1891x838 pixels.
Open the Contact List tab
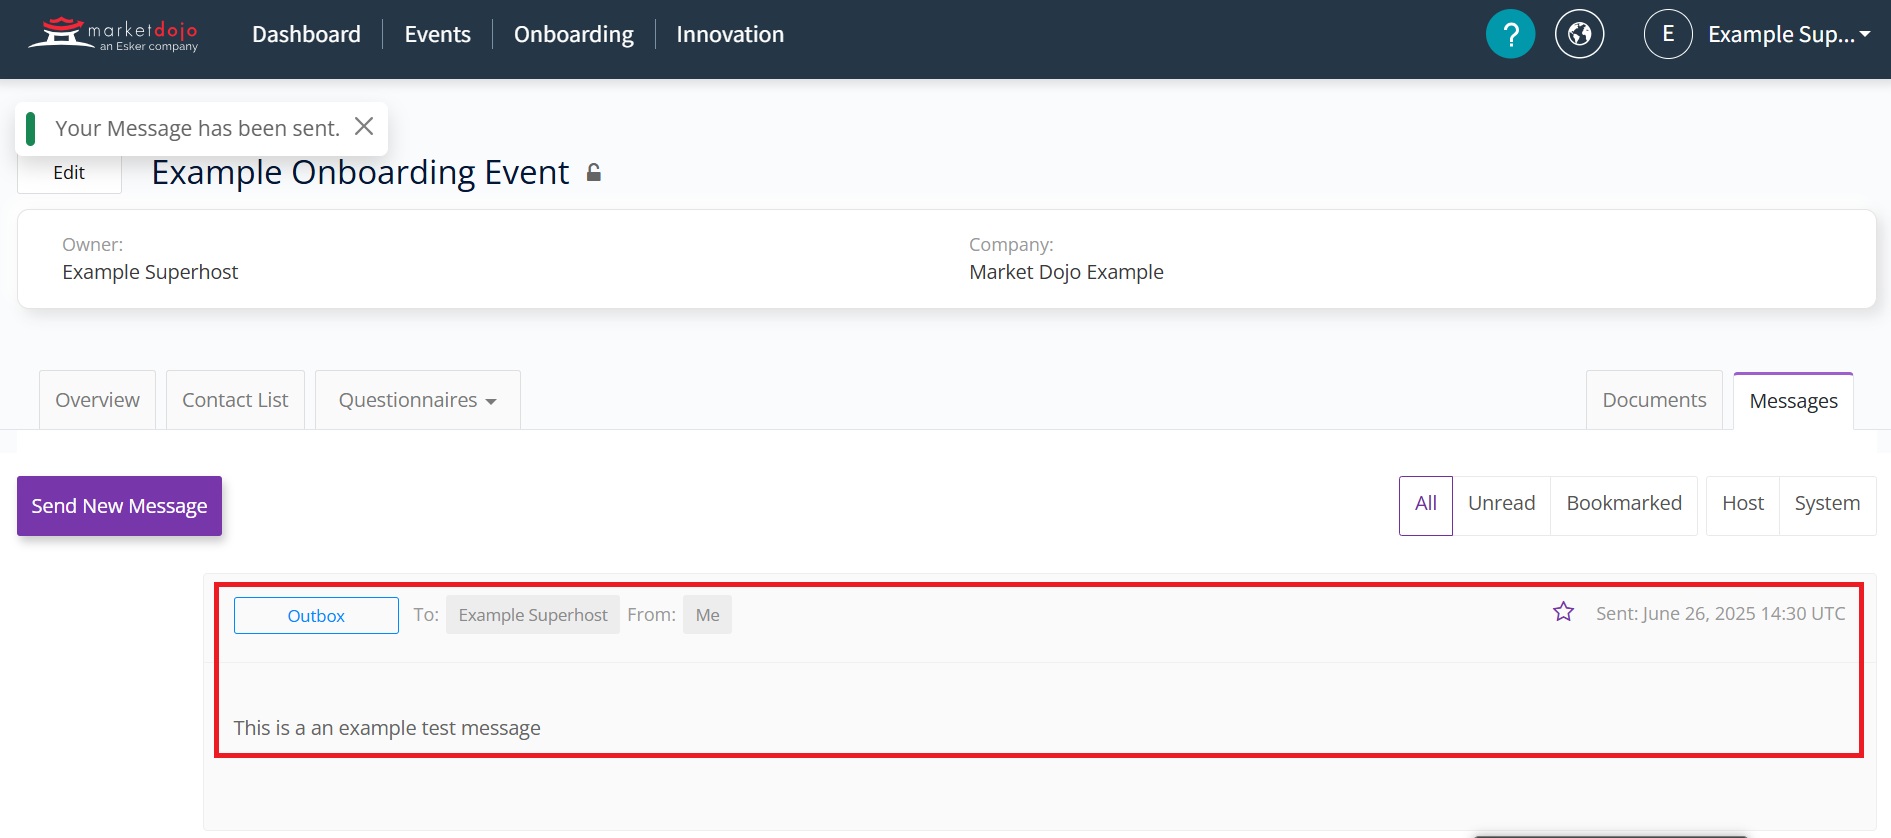(235, 400)
